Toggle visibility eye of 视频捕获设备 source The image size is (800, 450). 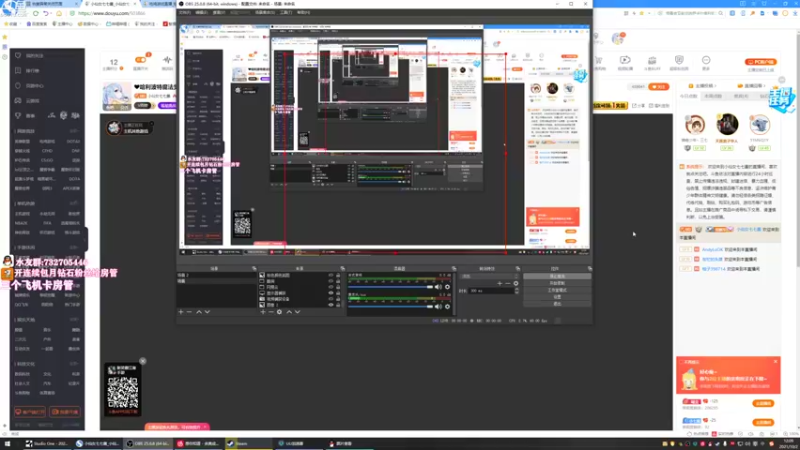[331, 299]
